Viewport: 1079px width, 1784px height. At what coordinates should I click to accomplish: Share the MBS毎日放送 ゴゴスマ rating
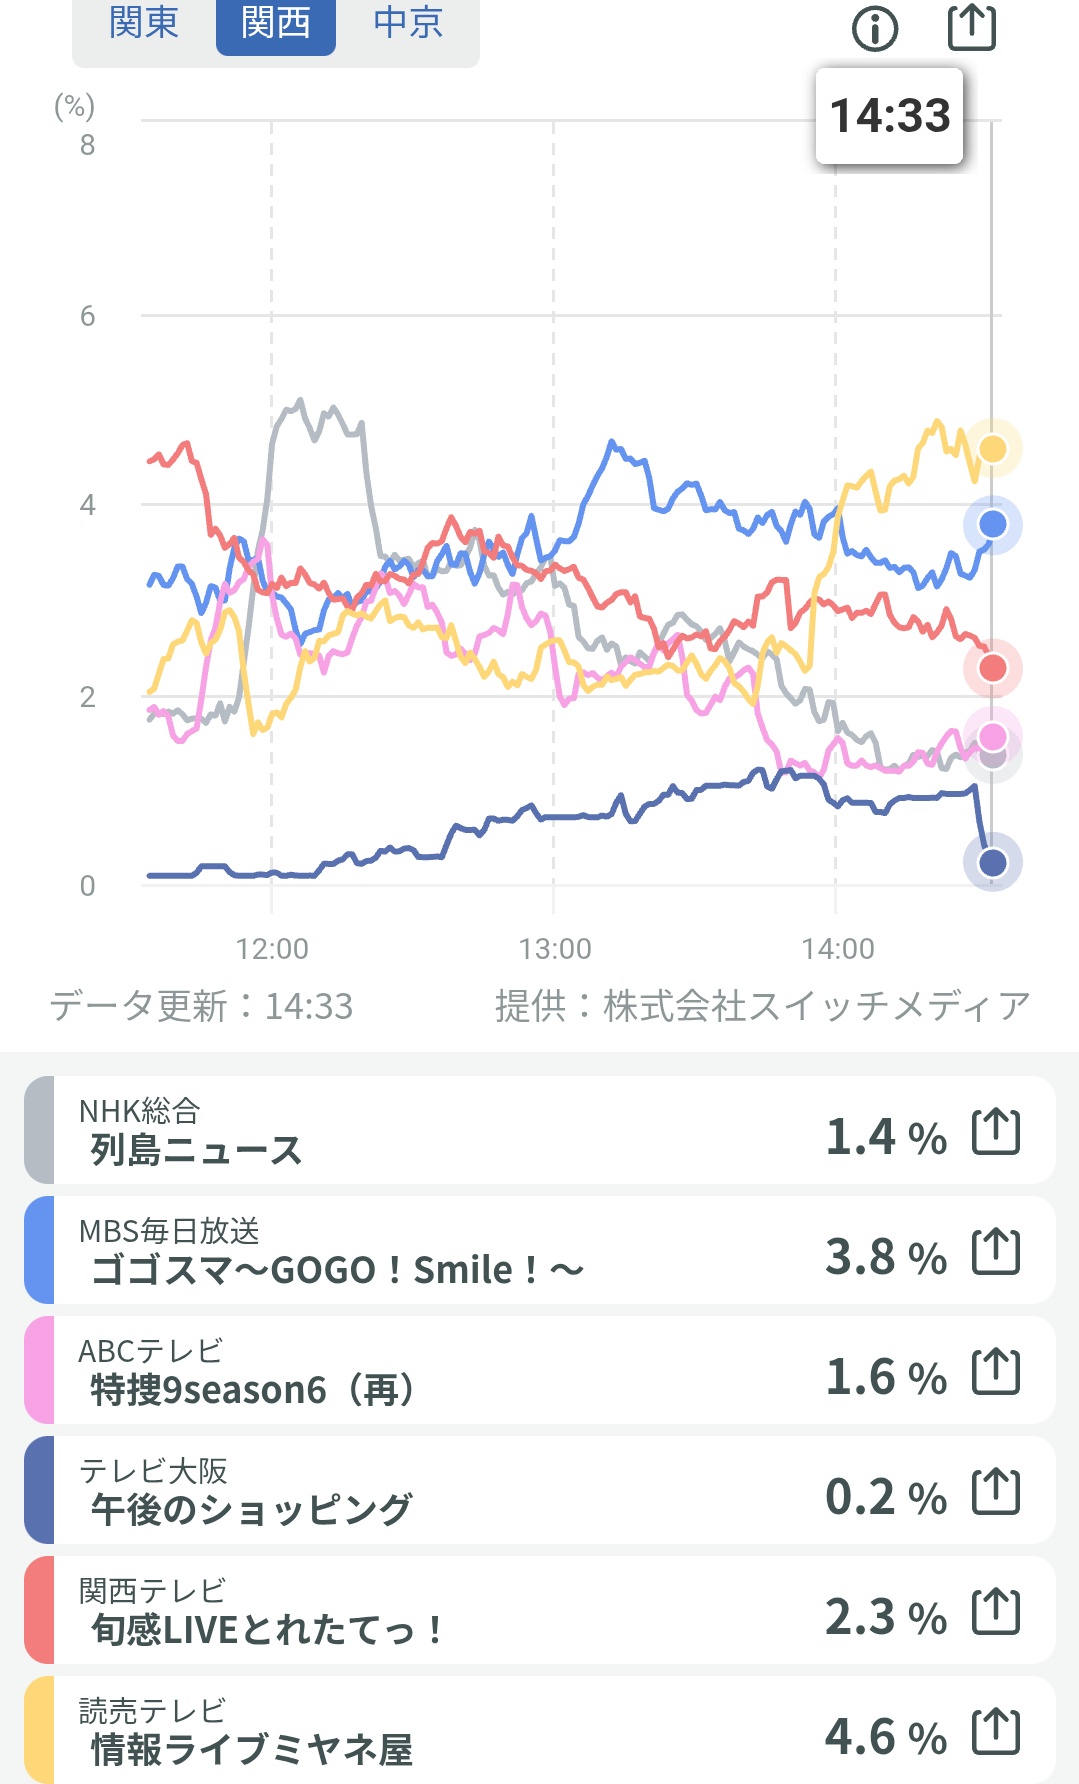996,1252
